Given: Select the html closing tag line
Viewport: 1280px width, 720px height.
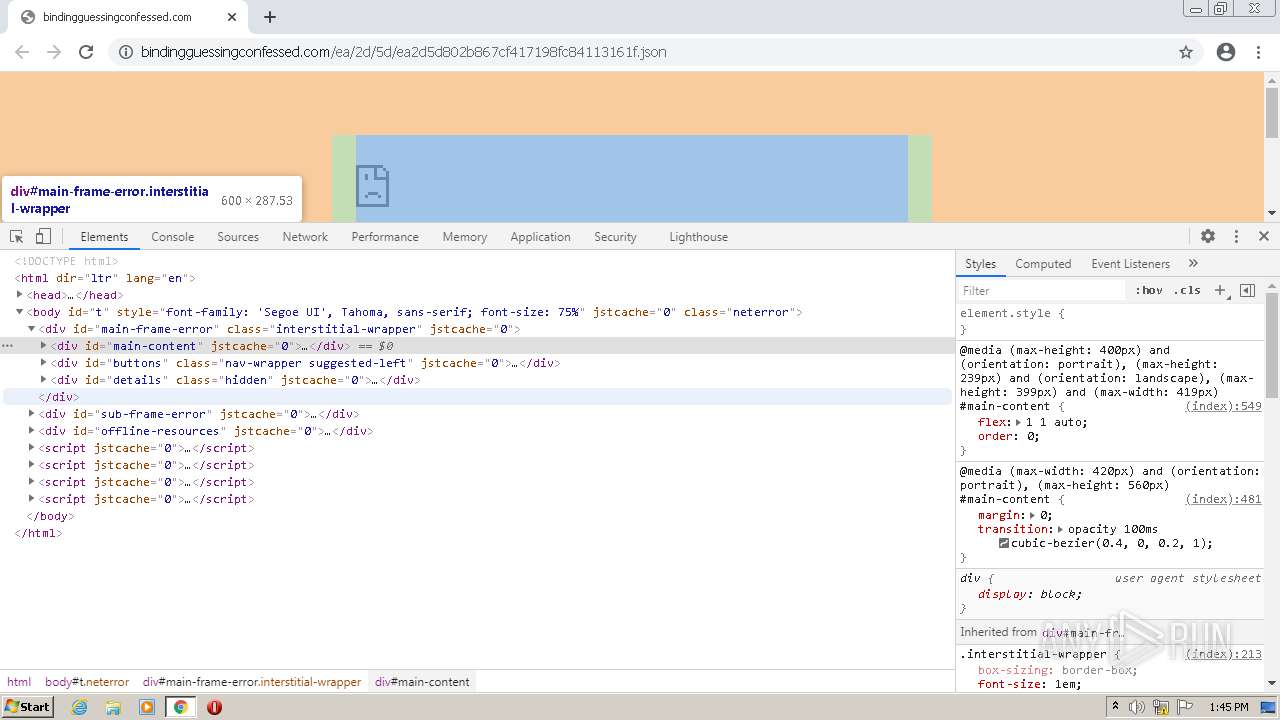Looking at the screenshot, I should point(38,533).
